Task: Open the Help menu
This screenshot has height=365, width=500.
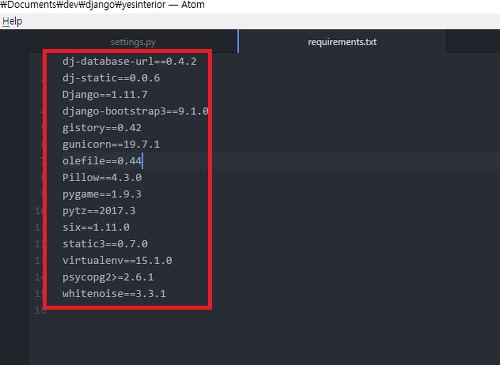Action: 12,21
